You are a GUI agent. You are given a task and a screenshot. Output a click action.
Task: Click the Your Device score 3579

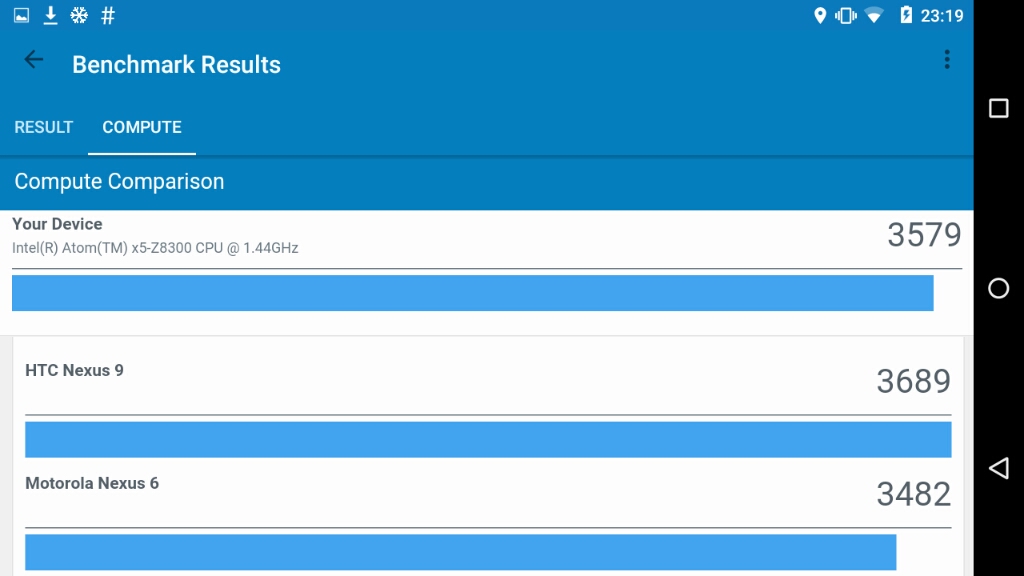pos(924,235)
